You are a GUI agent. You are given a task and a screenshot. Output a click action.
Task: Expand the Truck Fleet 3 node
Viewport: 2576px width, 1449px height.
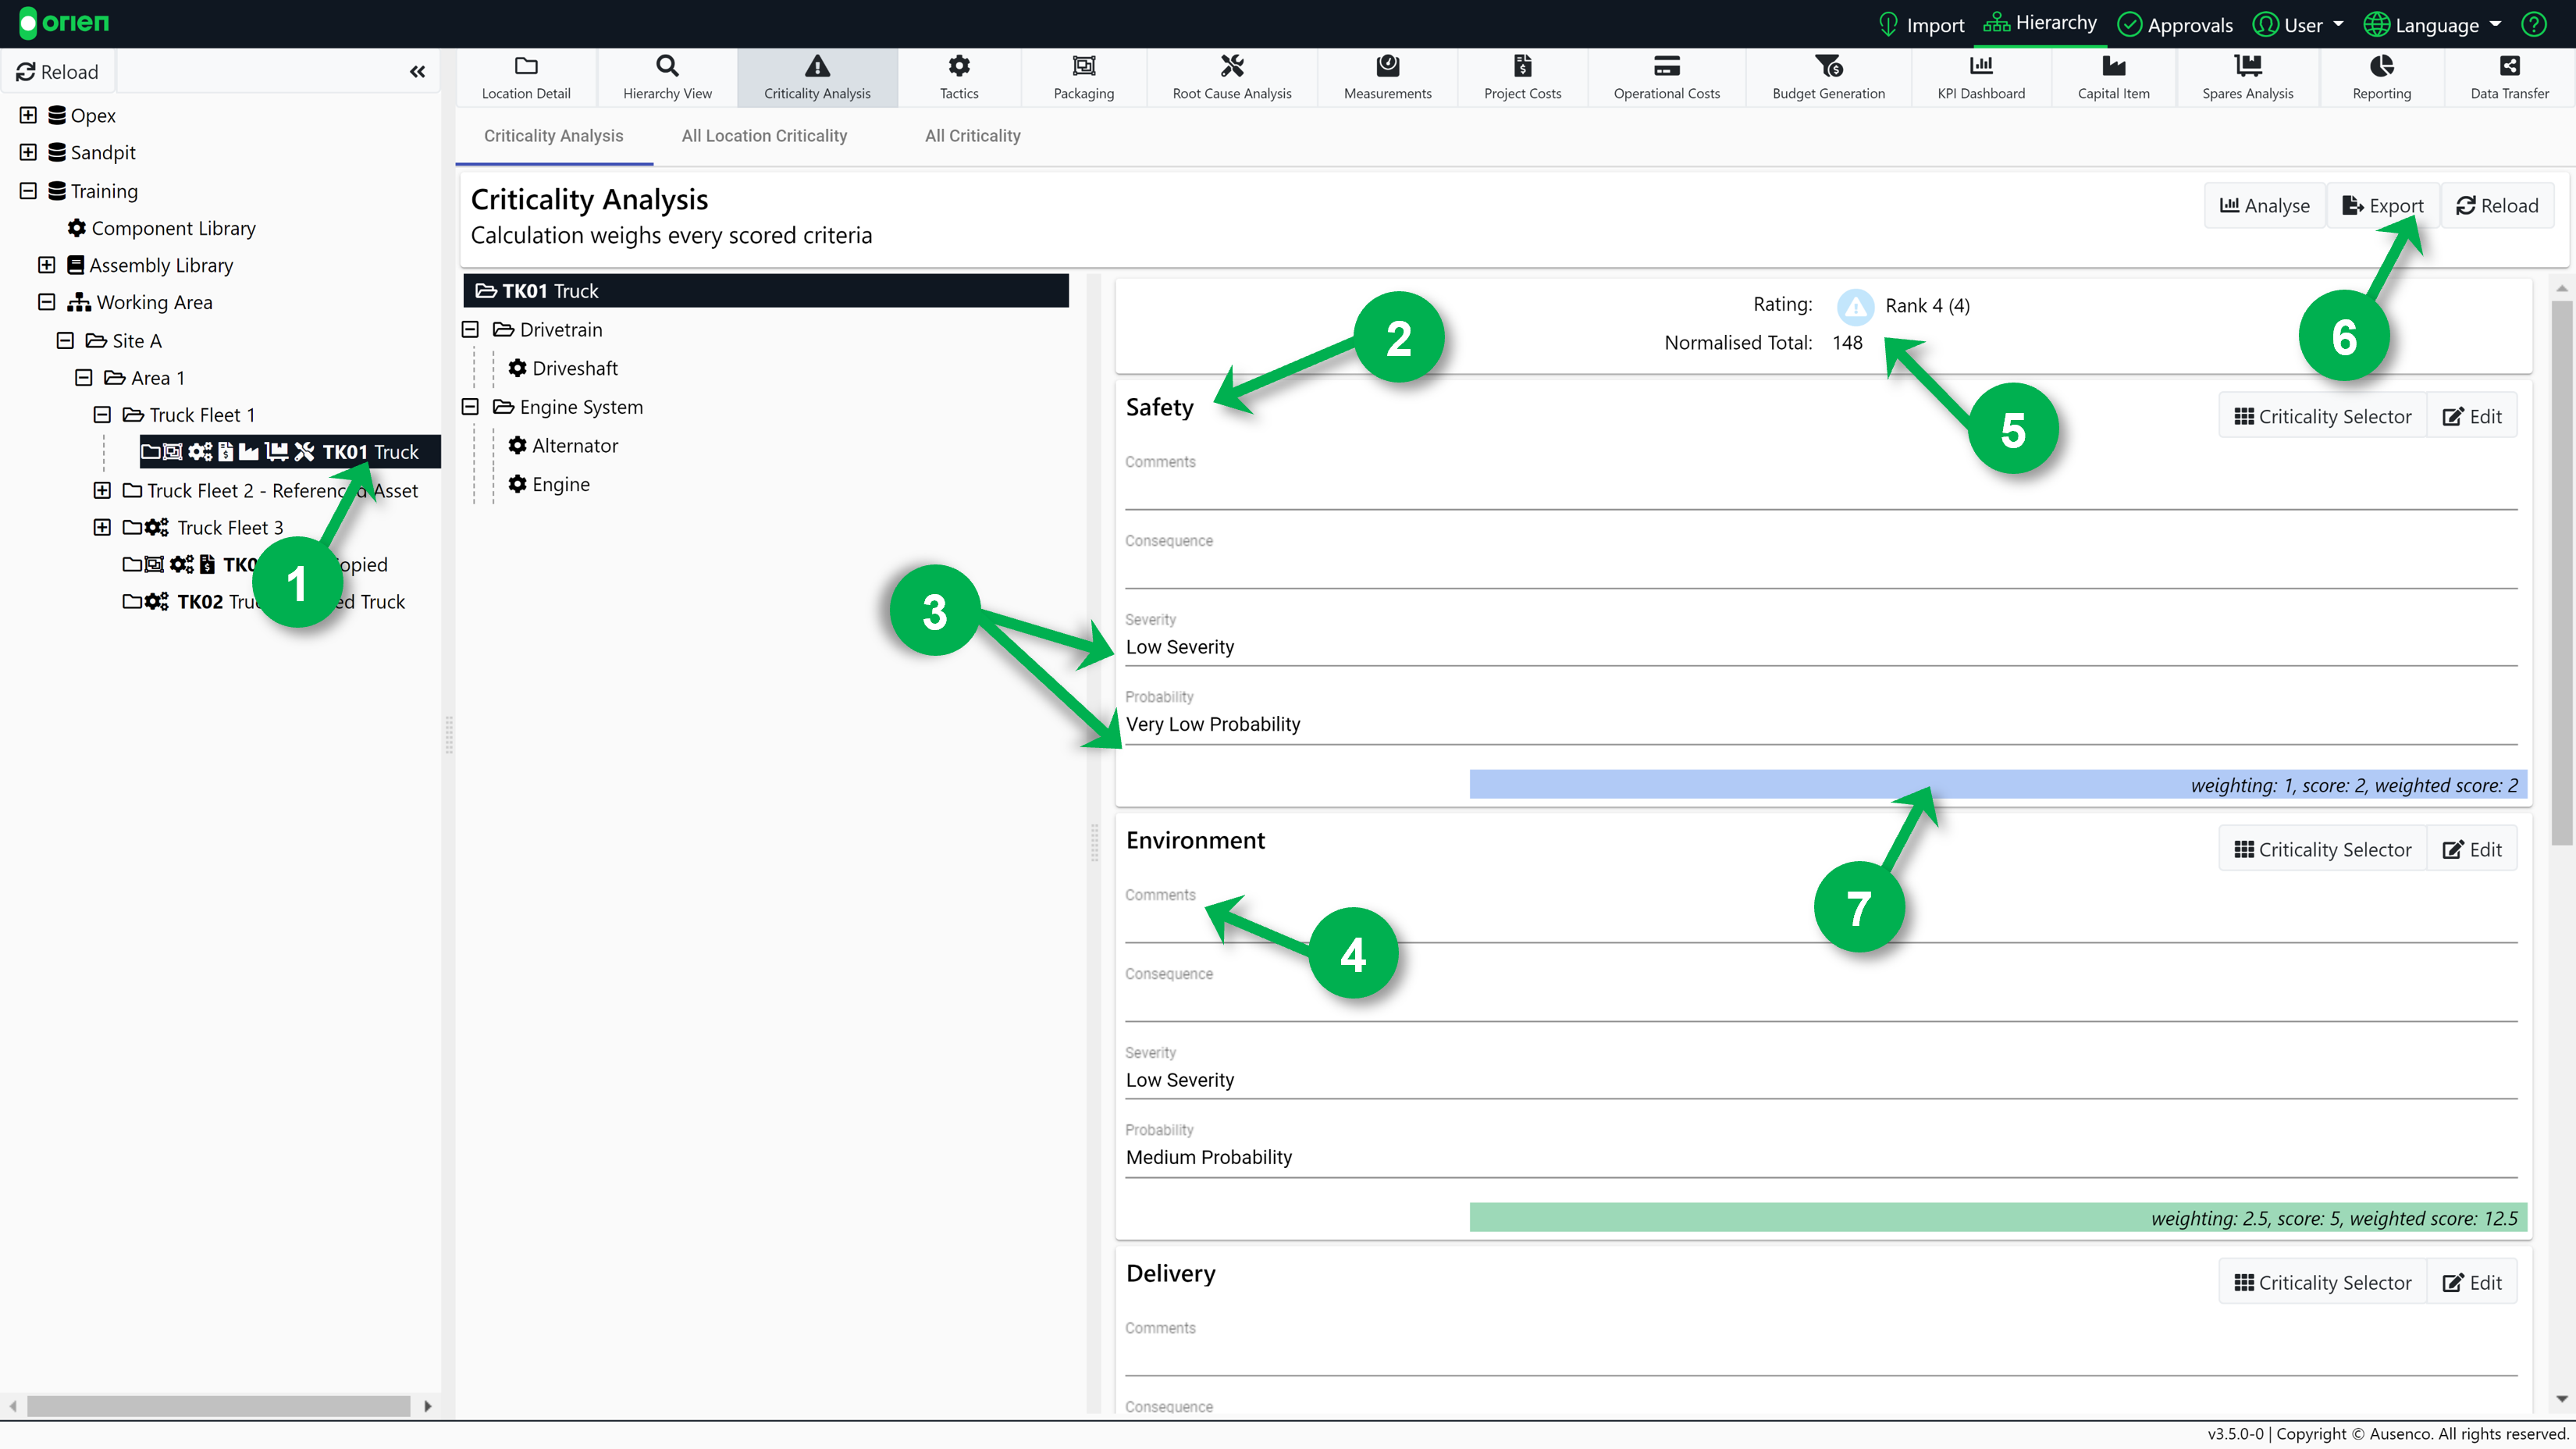(x=102, y=527)
